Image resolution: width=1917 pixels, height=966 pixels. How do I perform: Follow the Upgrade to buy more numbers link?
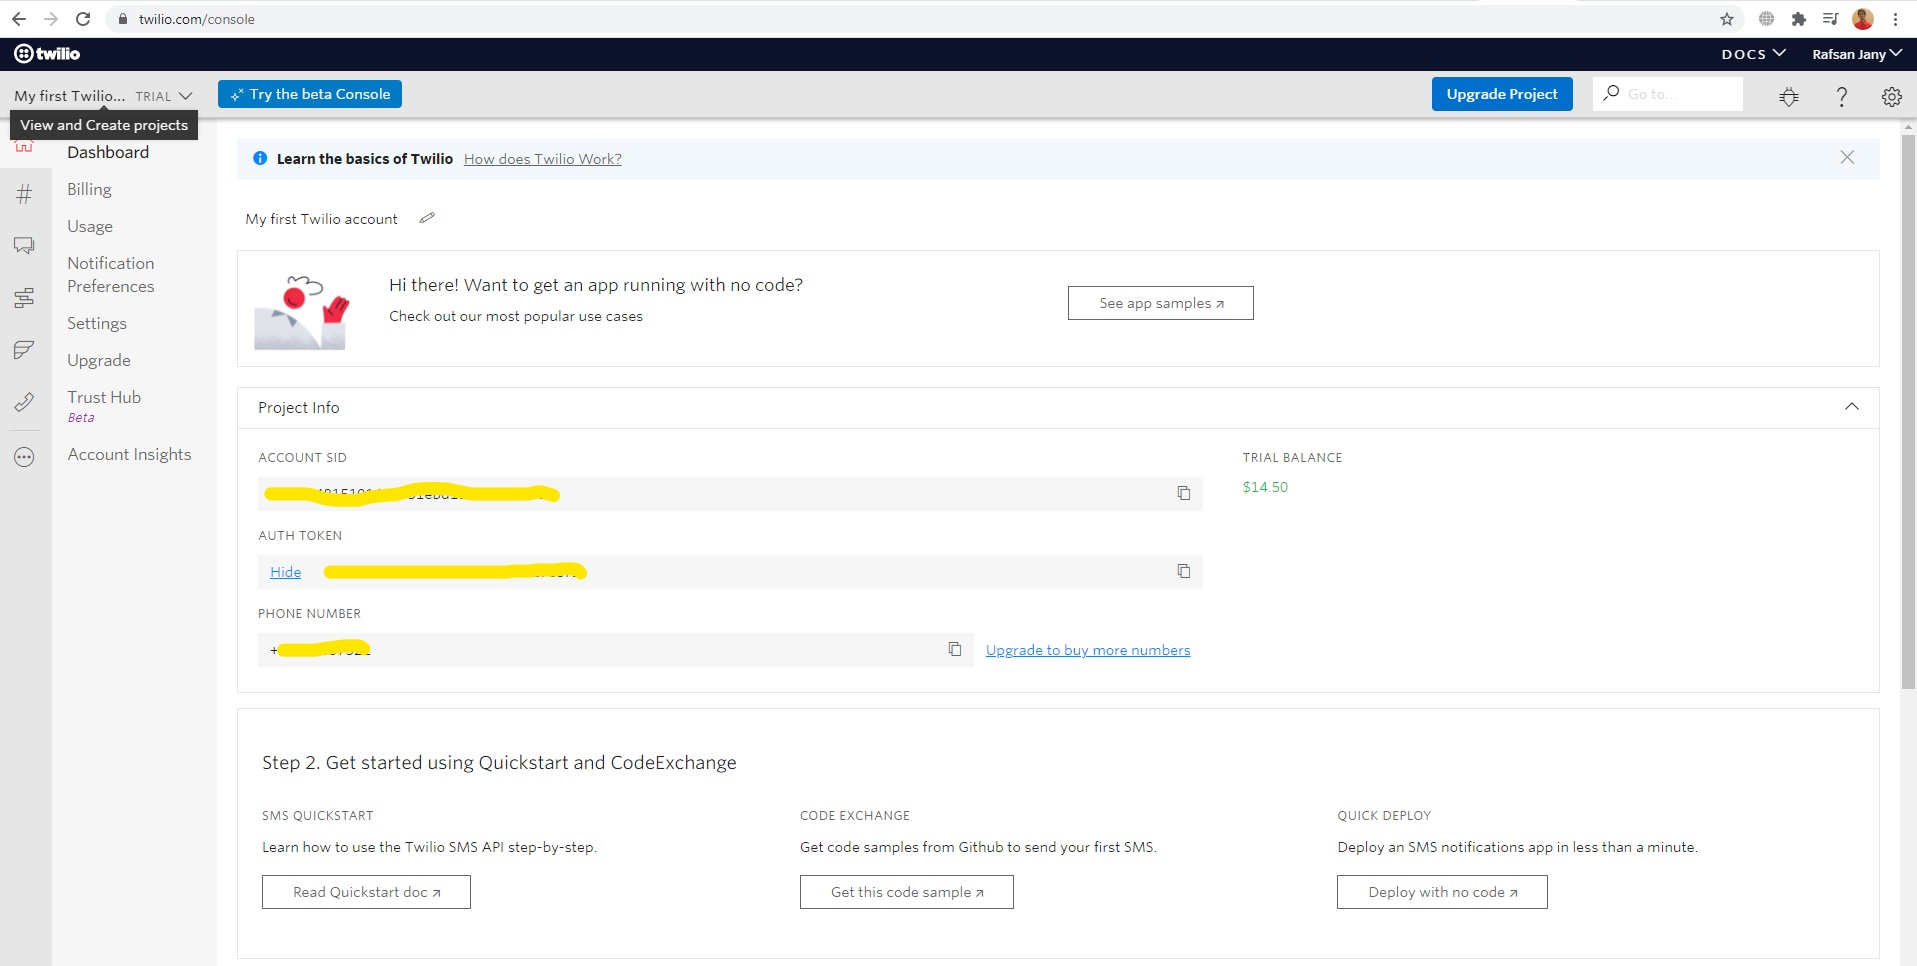click(x=1088, y=649)
